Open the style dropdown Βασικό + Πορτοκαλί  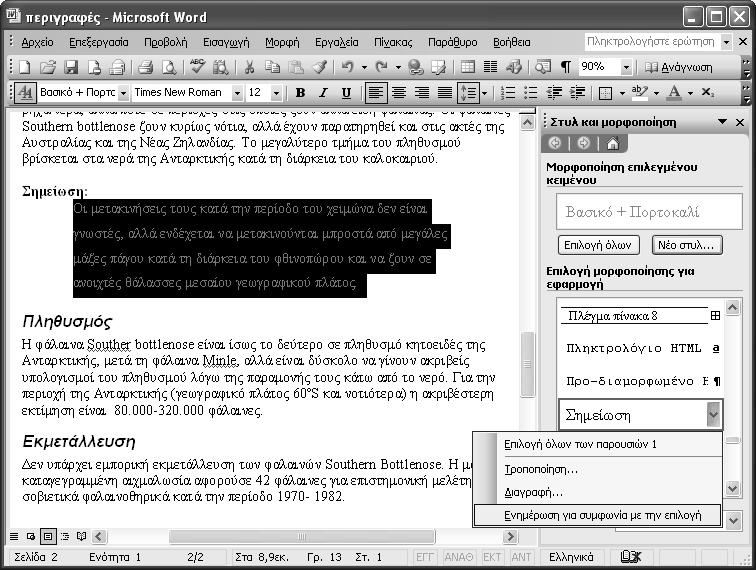pyautogui.click(x=123, y=93)
